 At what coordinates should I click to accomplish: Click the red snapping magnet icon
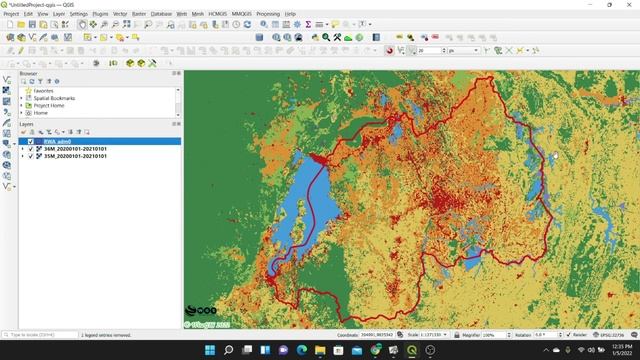(389, 51)
